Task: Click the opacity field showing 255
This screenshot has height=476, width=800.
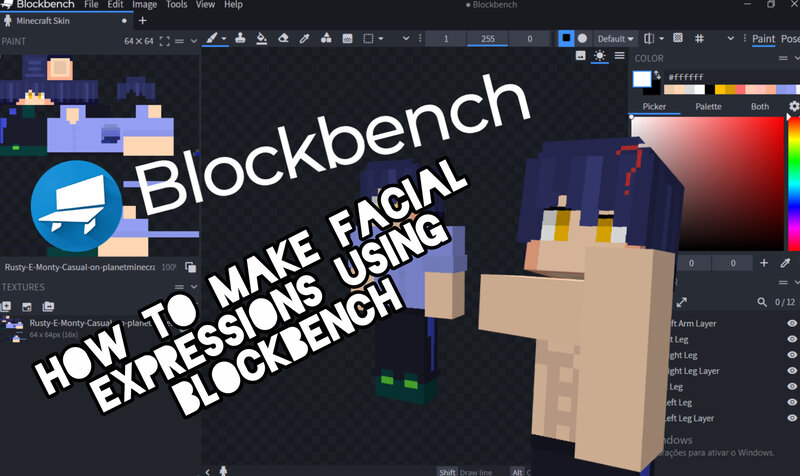Action: pyautogui.click(x=488, y=39)
